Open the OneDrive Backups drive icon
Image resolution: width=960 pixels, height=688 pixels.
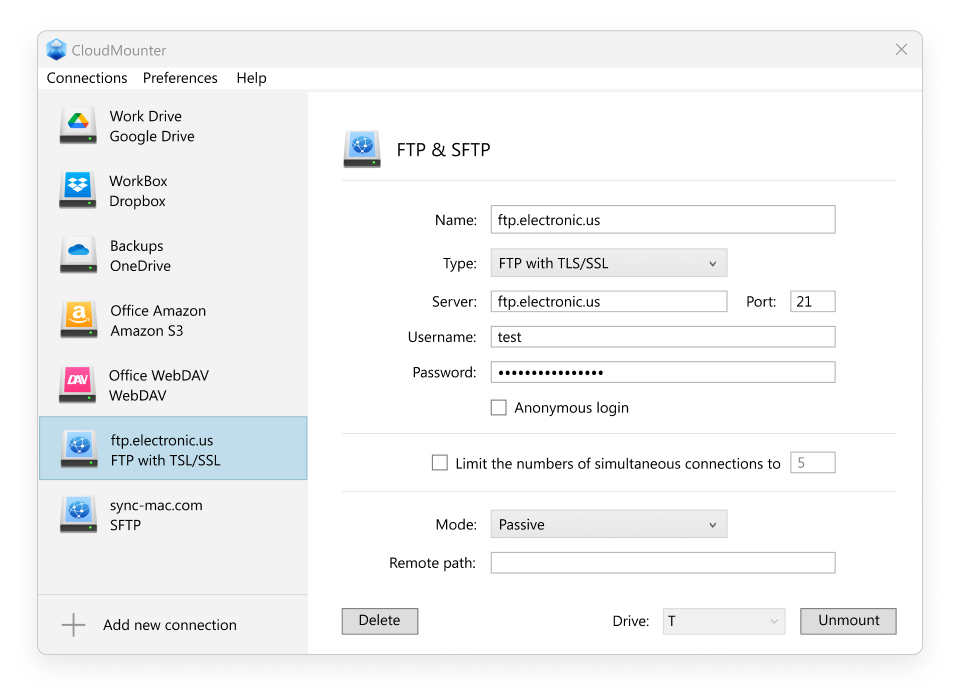tap(78, 256)
